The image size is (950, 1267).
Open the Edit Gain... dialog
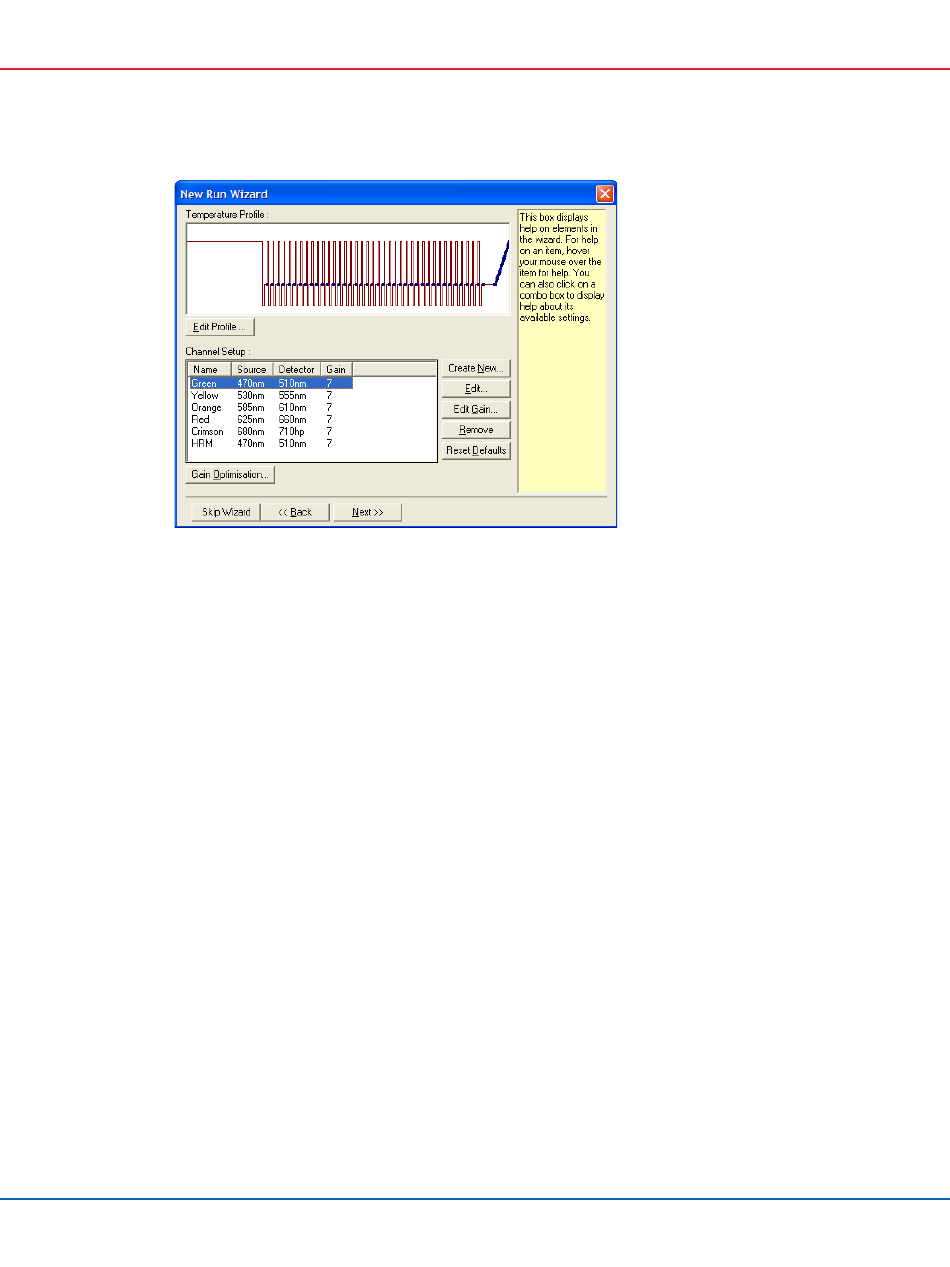[x=476, y=409]
